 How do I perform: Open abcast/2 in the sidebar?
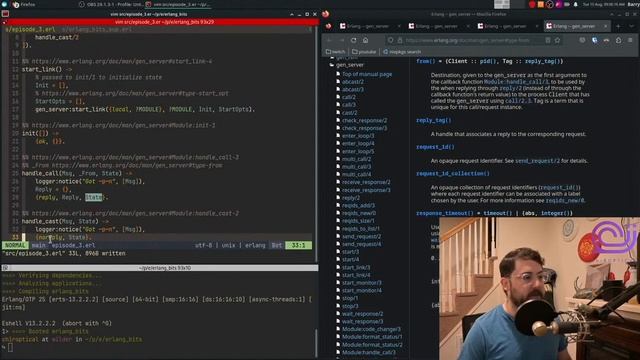pos(353,82)
